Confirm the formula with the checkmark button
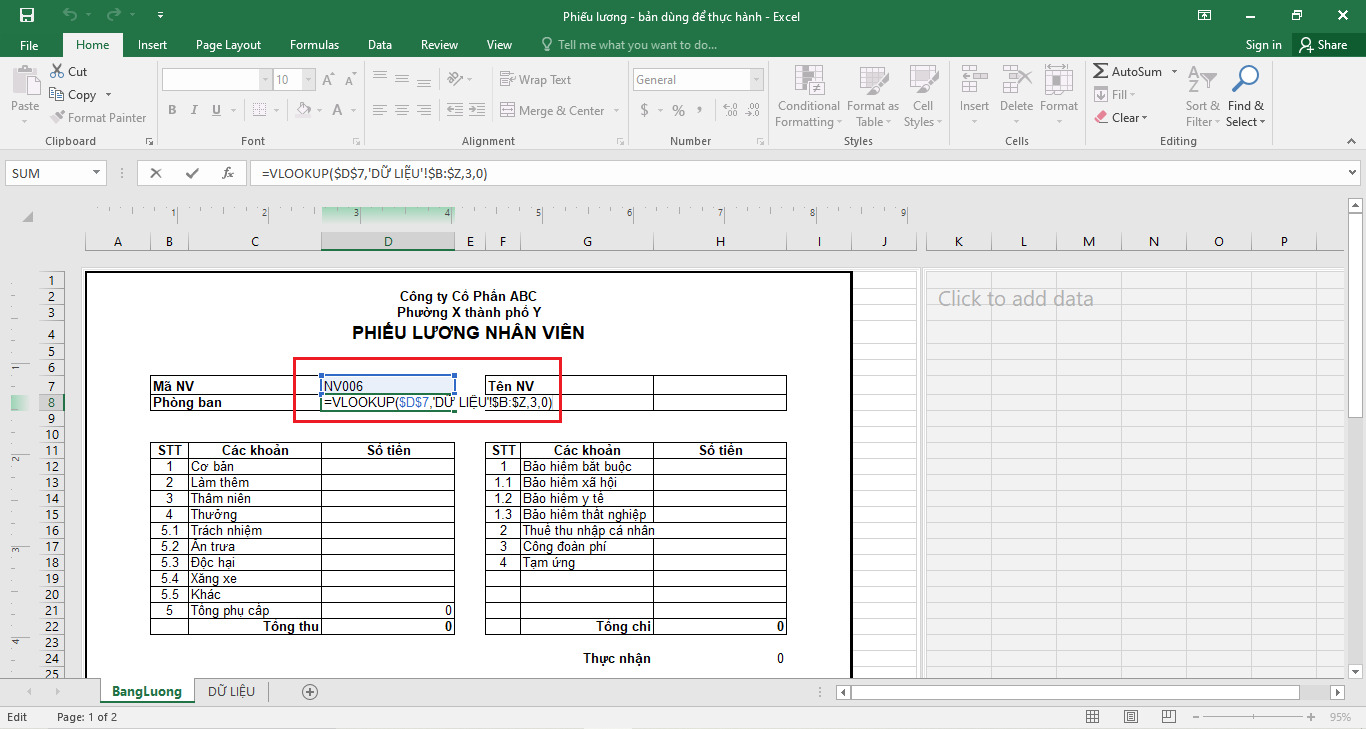The width and height of the screenshot is (1366, 729). [192, 173]
